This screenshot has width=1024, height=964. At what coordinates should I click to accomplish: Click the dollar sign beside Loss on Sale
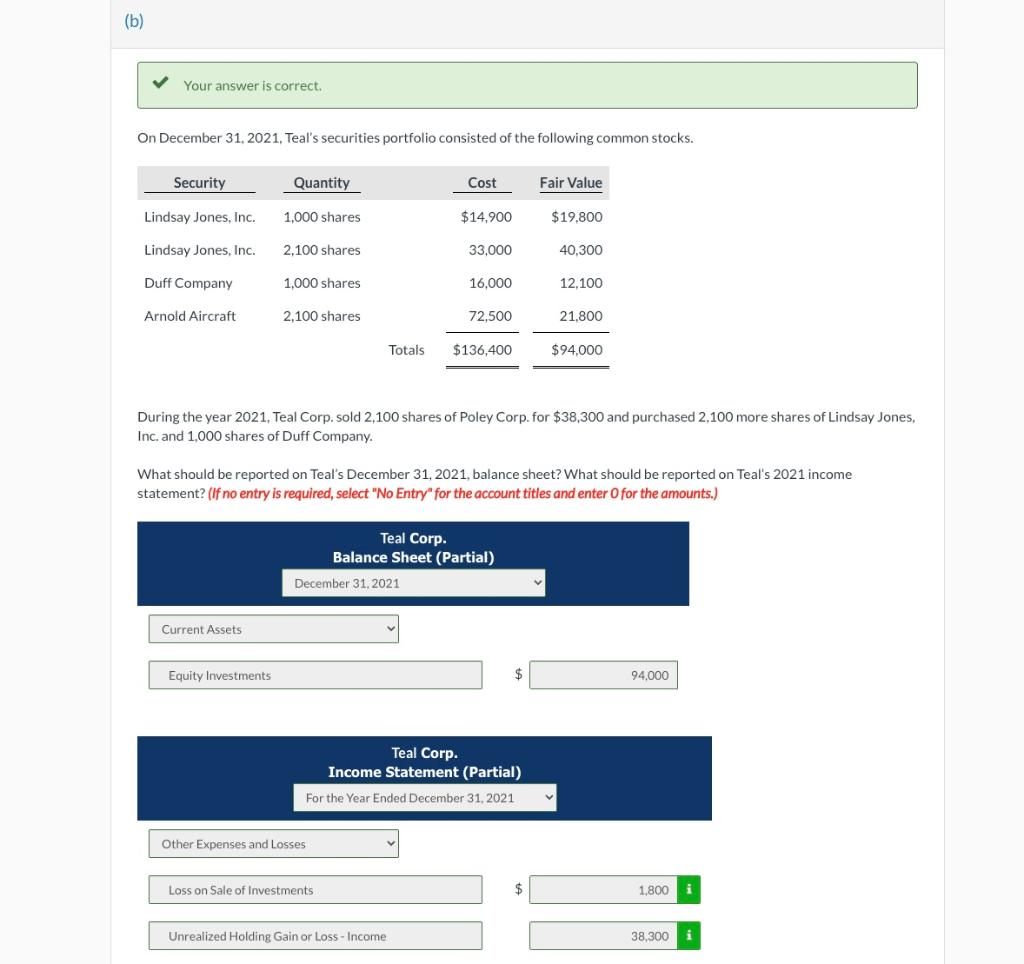point(517,889)
